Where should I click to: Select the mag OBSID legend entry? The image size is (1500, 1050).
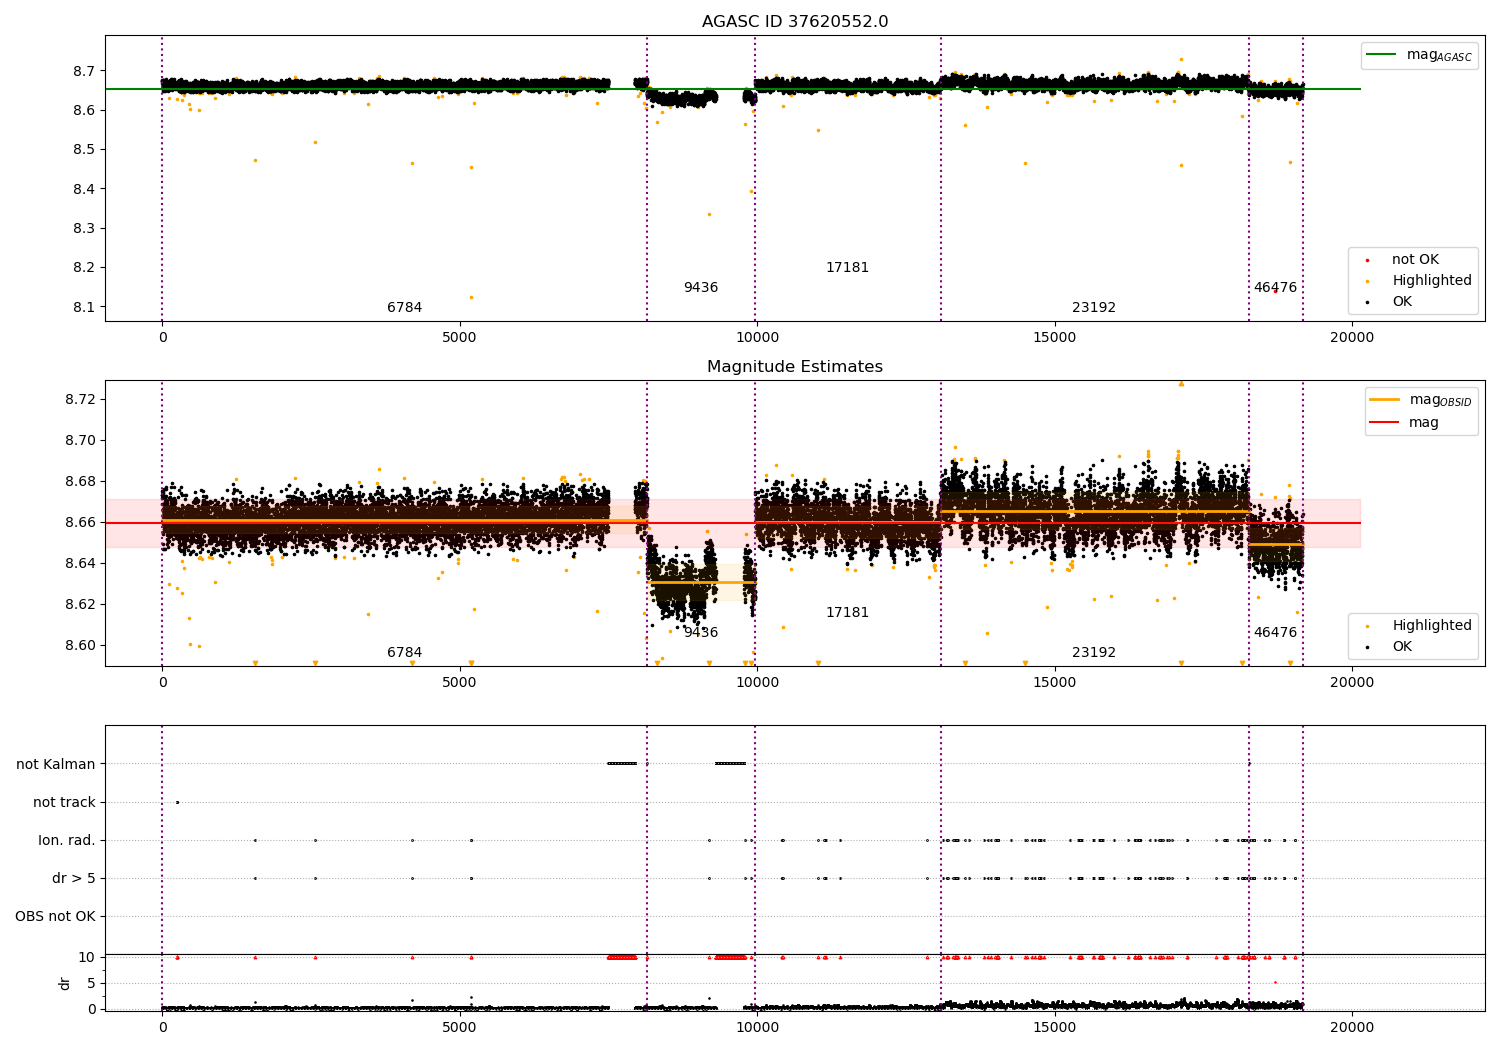[1422, 400]
